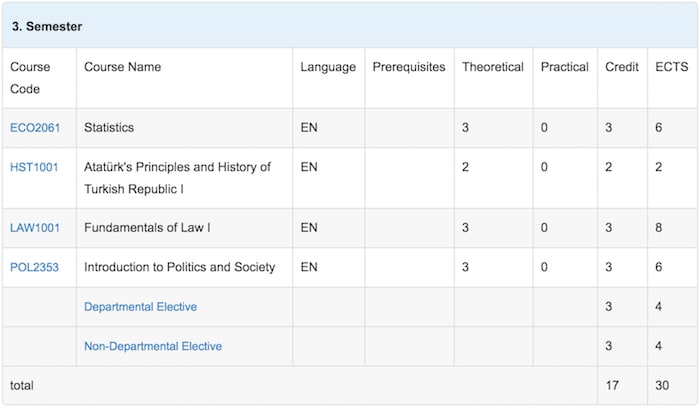Click the Language column header

328,67
